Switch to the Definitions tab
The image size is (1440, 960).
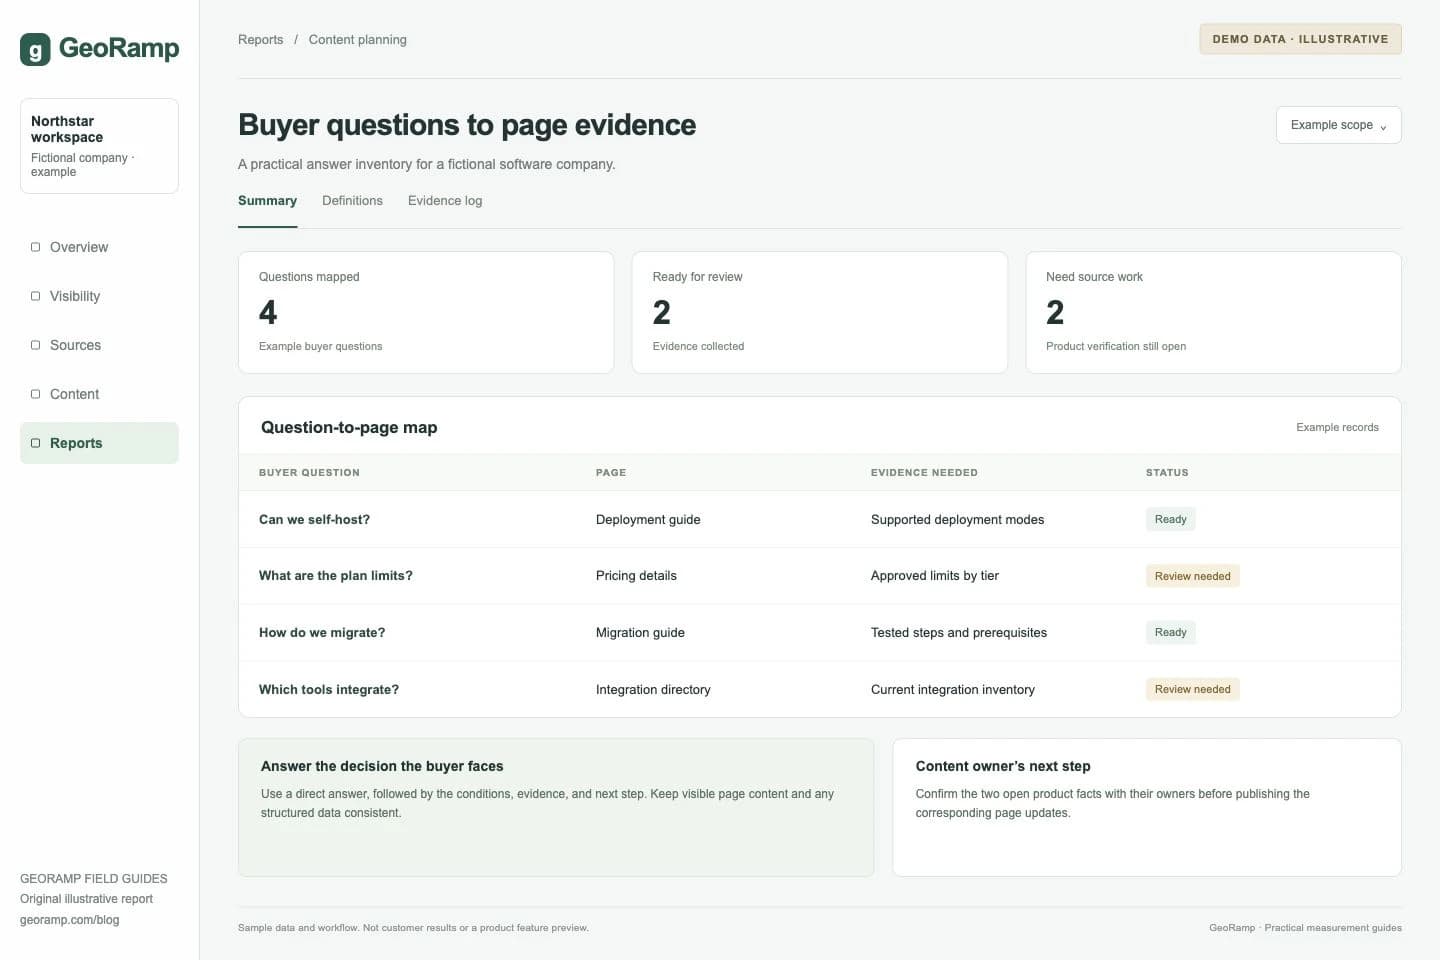(352, 201)
